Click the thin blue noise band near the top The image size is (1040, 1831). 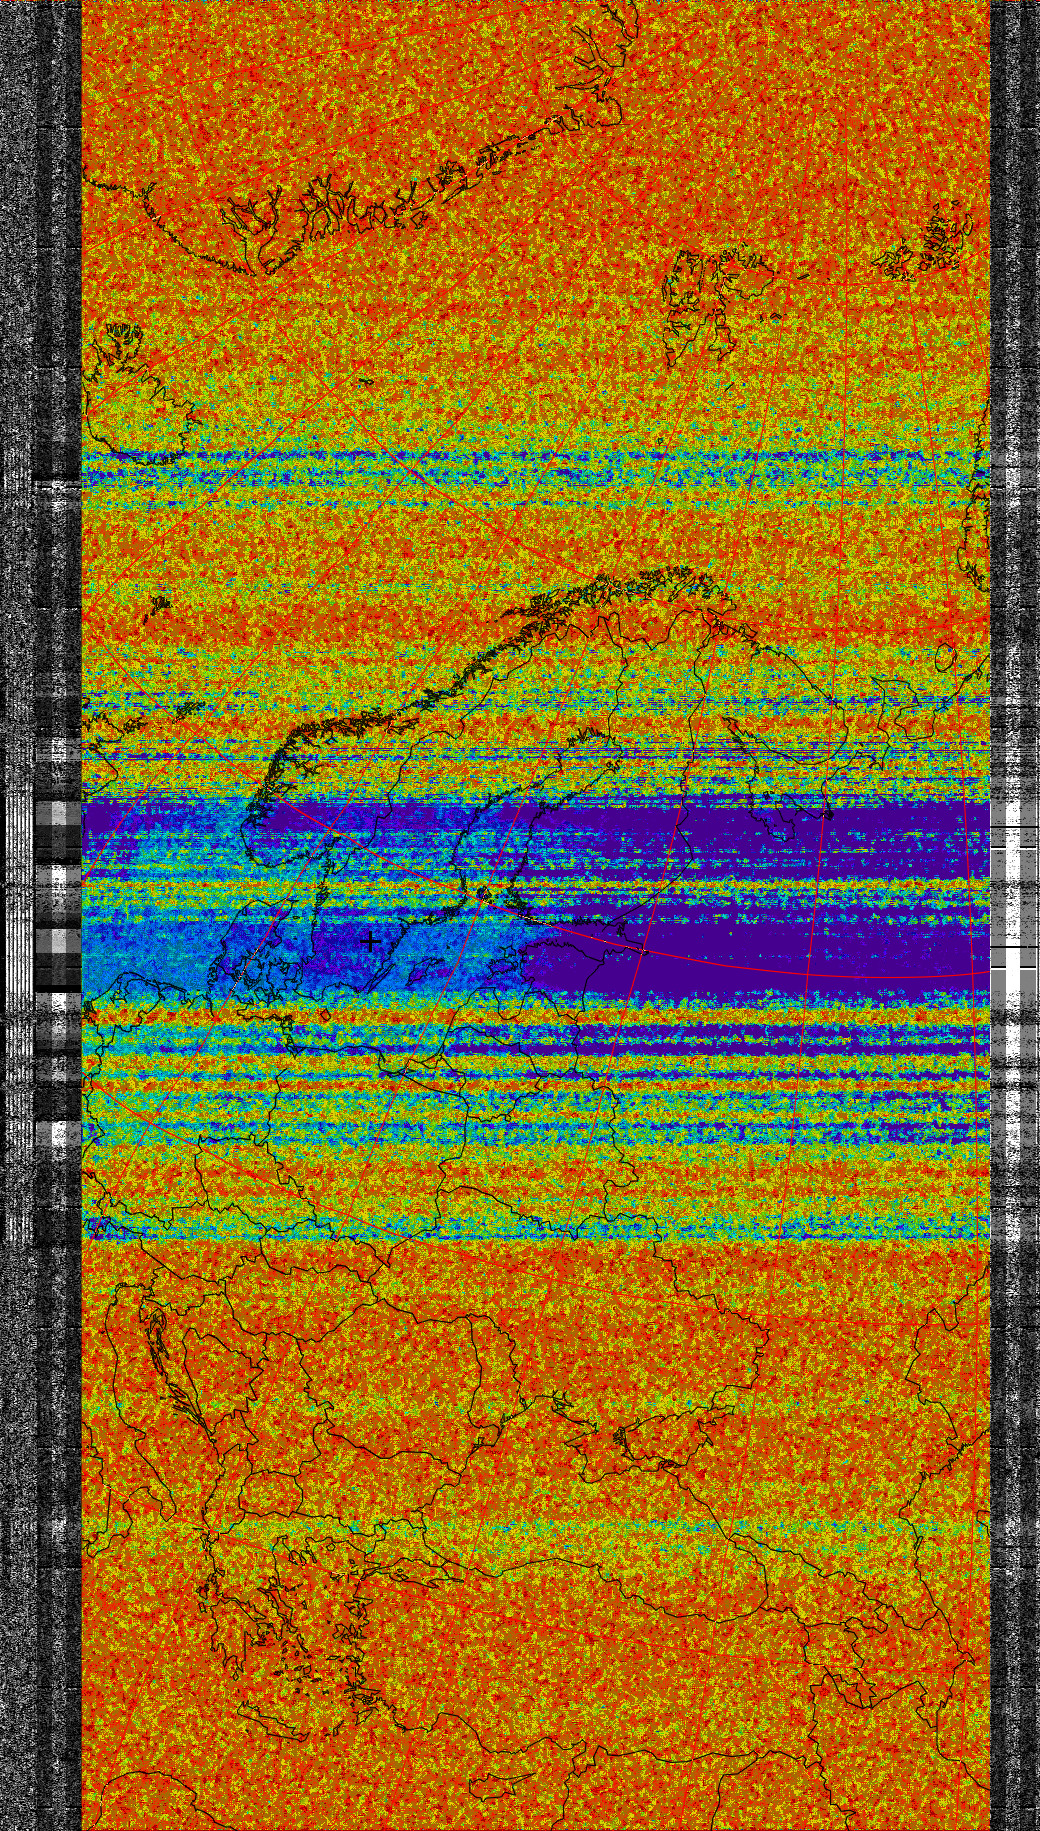pyautogui.click(x=500, y=468)
